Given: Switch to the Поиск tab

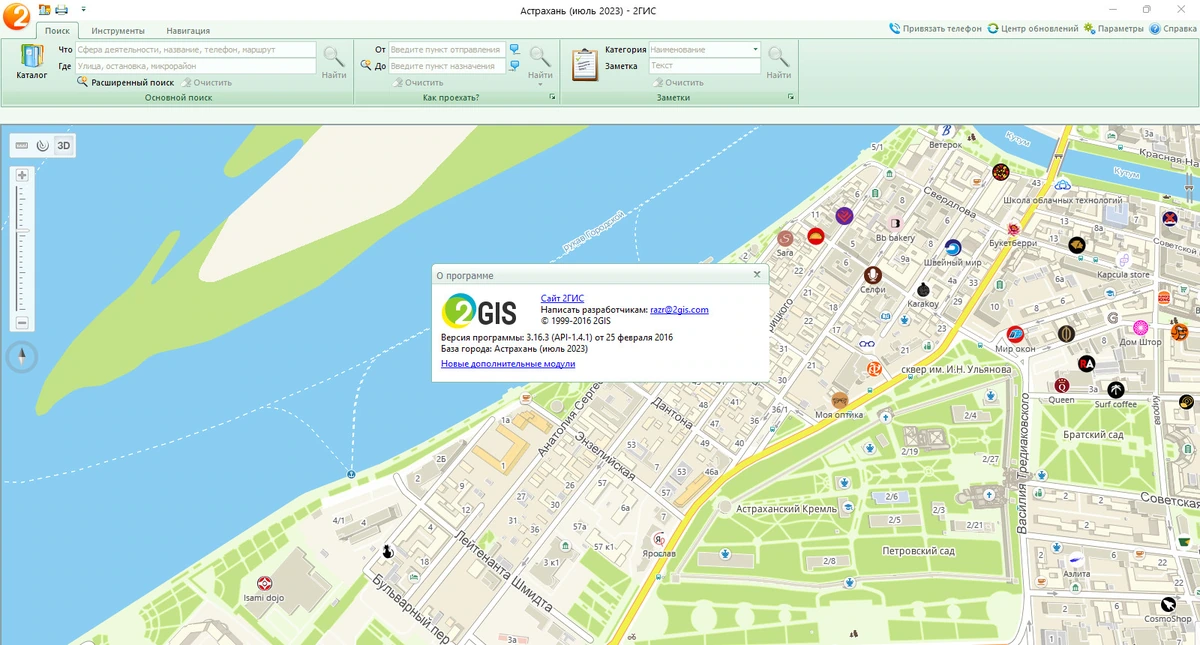Looking at the screenshot, I should tap(57, 31).
